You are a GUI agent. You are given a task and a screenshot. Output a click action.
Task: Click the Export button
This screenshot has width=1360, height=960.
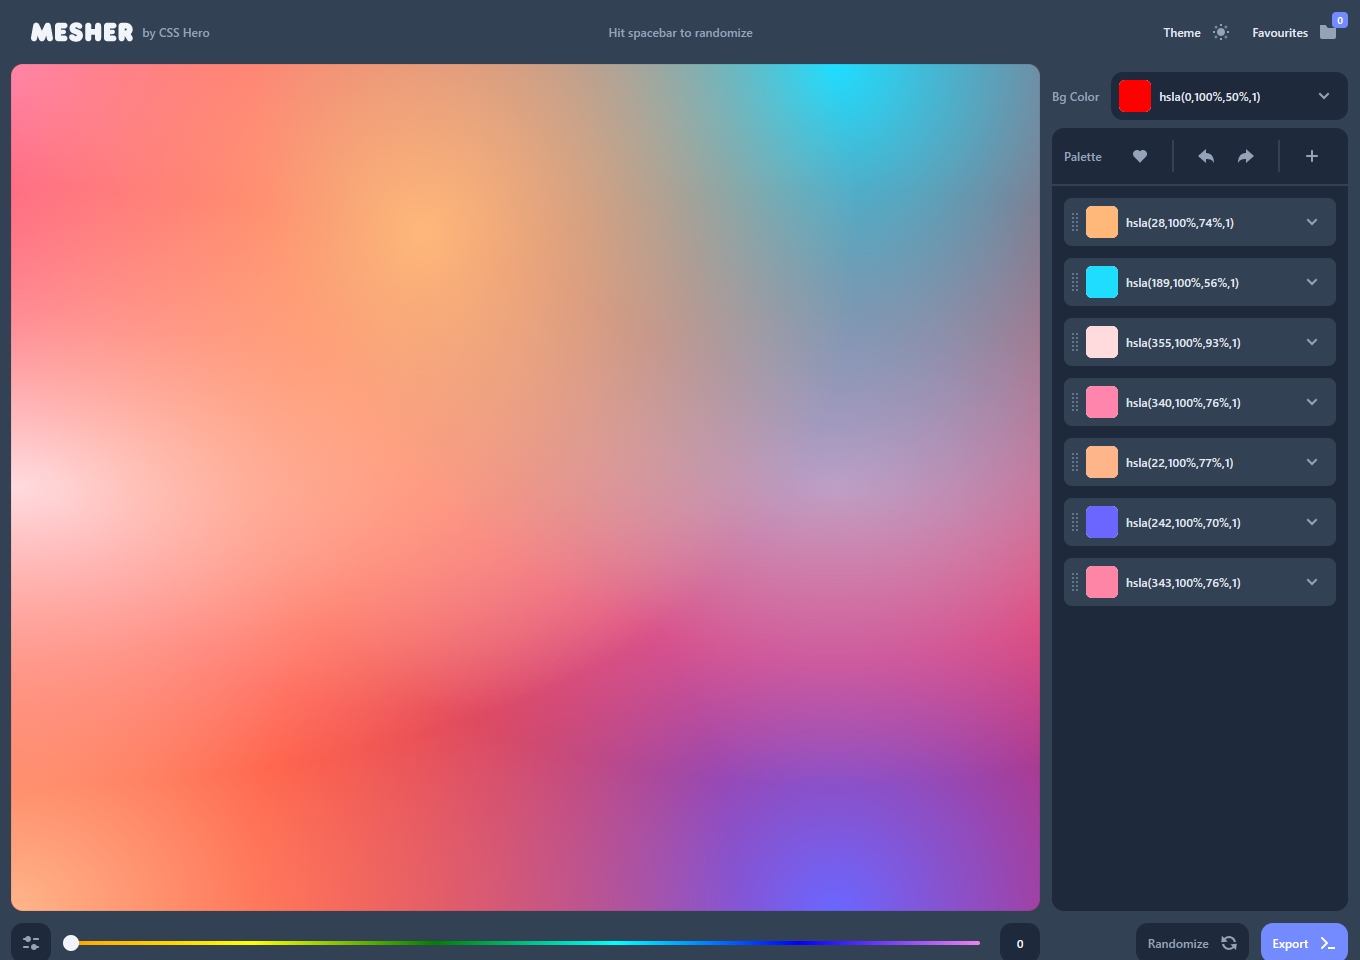click(1304, 943)
